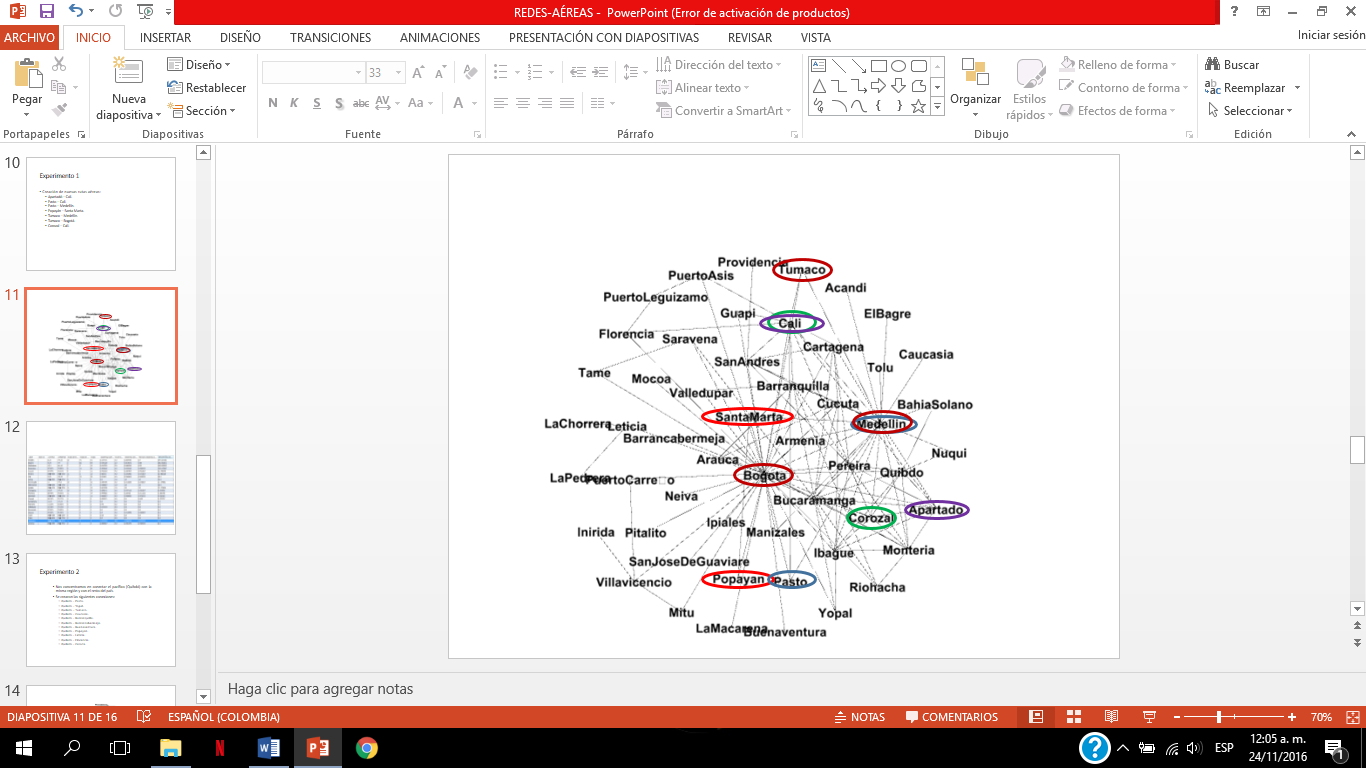Click Convertir a SmartArt button
The height and width of the screenshot is (768, 1366).
[724, 111]
